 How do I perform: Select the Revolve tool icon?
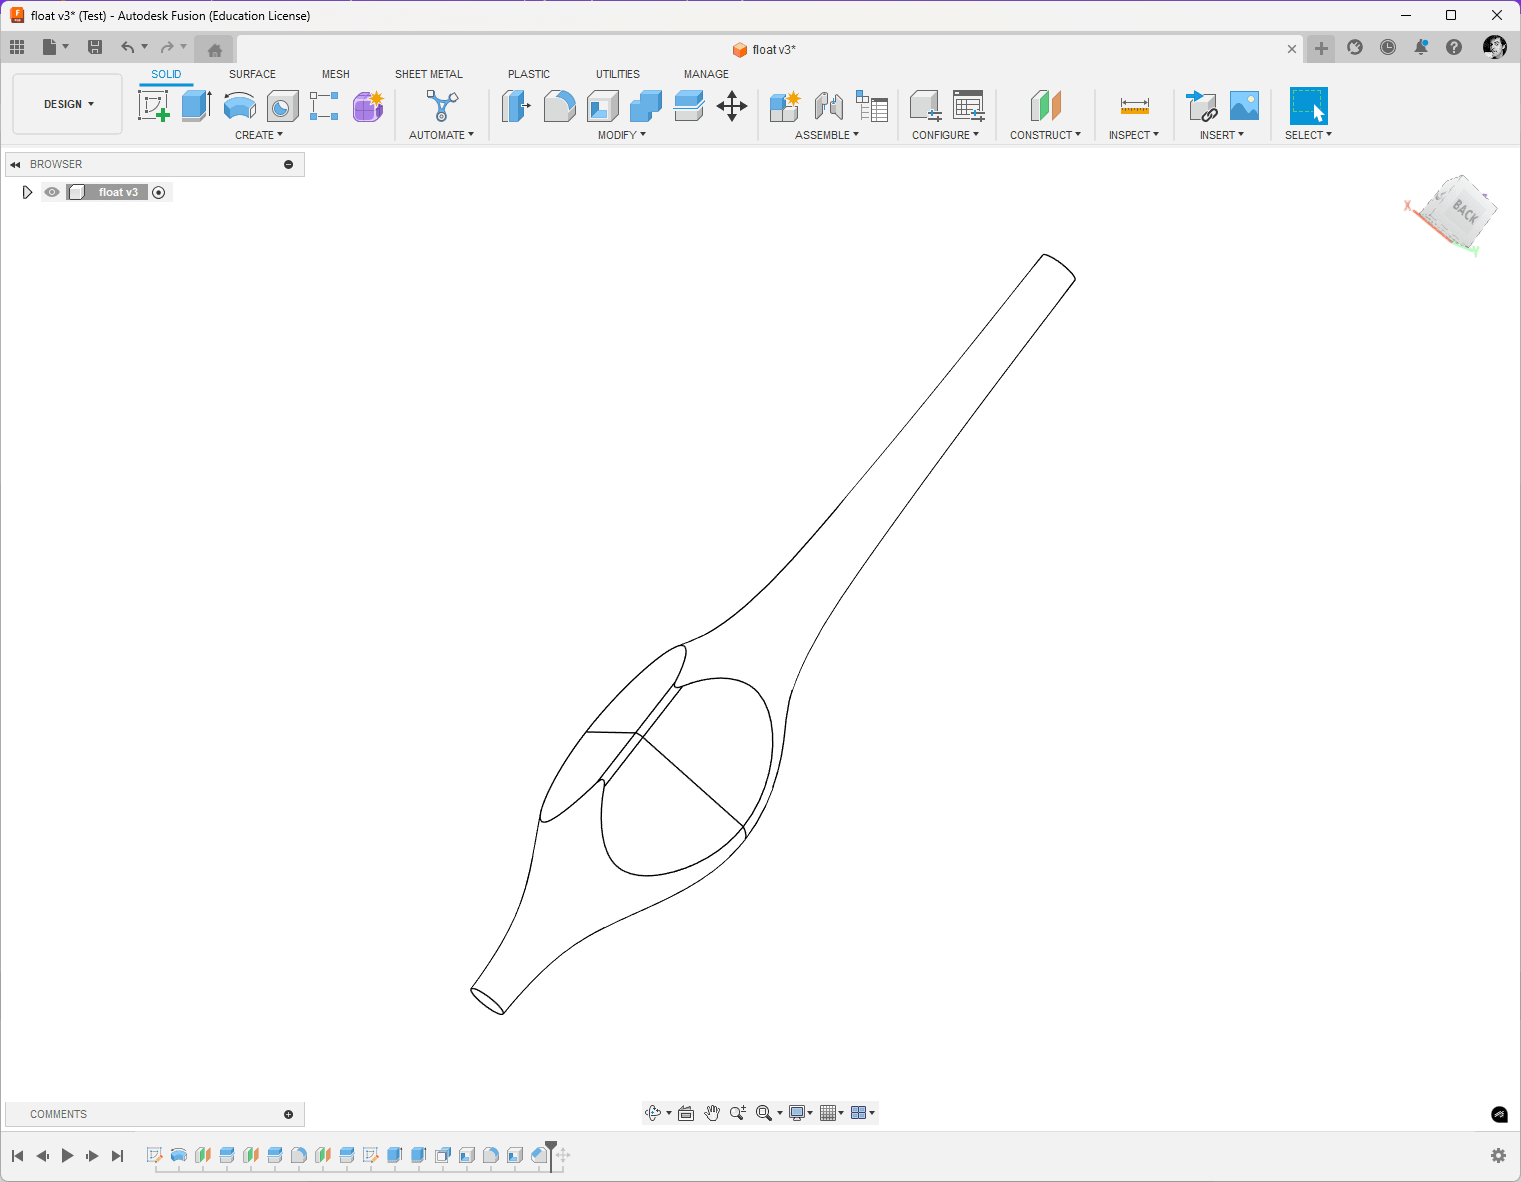240,105
